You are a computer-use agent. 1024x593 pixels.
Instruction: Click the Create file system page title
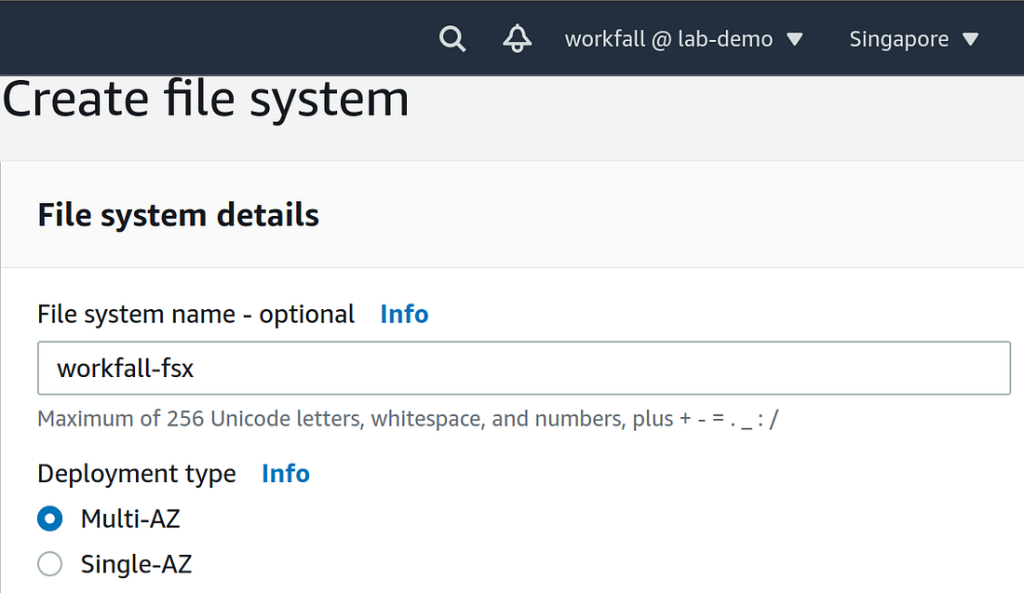tap(206, 100)
